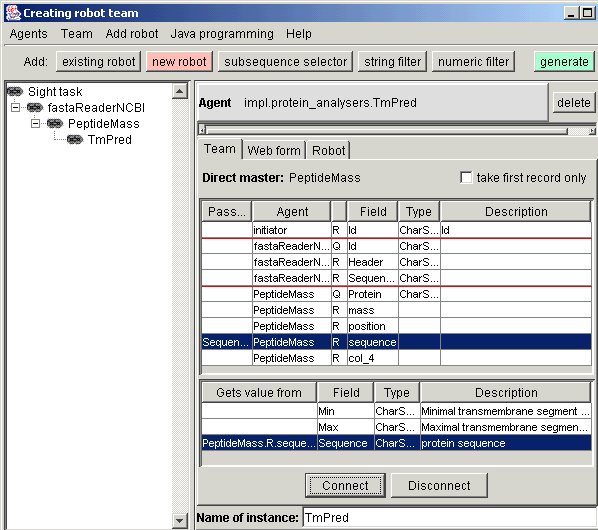Click the Sight task root robot icon
598x530 pixels.
click(x=15, y=92)
